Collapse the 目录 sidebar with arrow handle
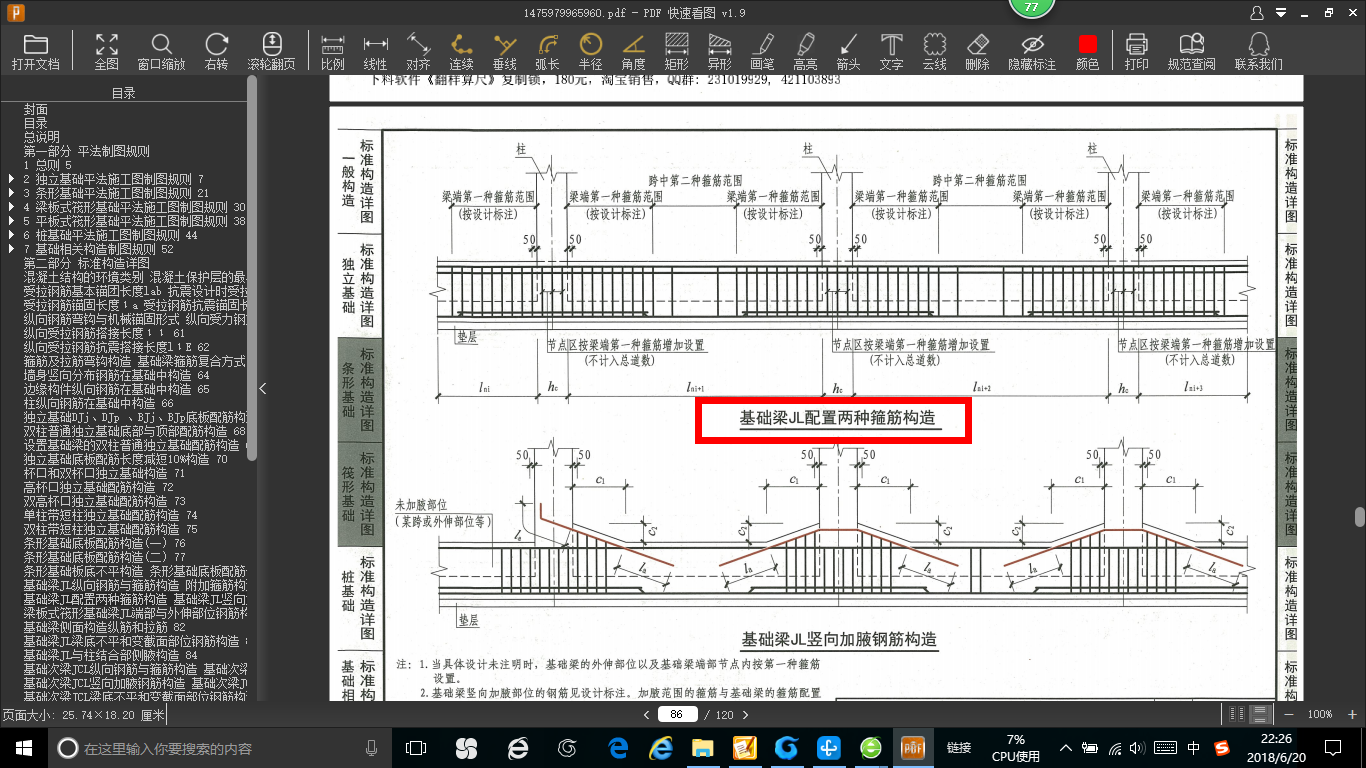This screenshot has height=768, width=1366. (x=262, y=388)
